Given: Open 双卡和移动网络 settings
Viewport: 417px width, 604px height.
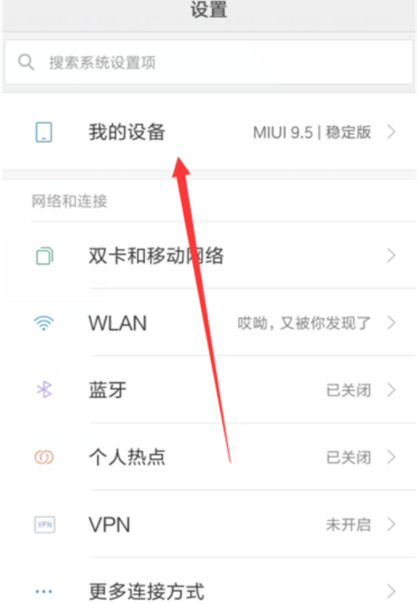Looking at the screenshot, I should tap(209, 255).
